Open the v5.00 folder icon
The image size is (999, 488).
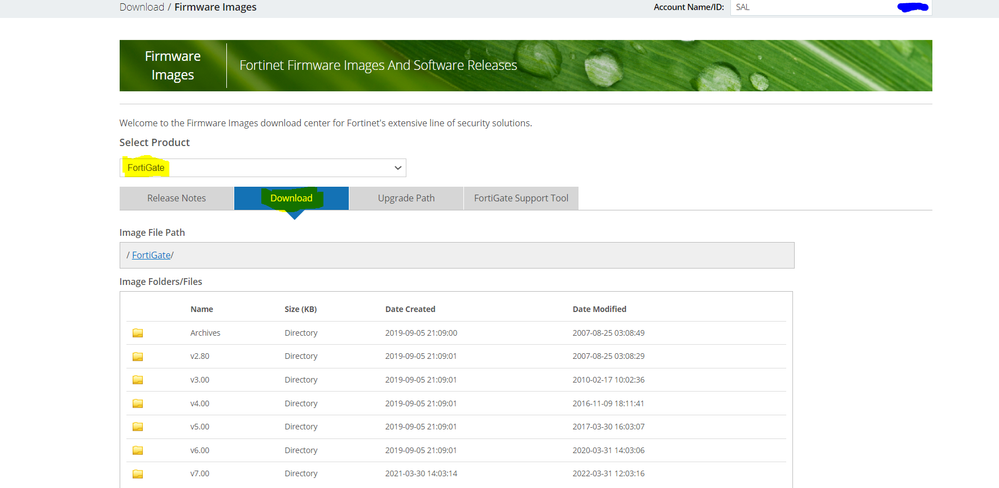(138, 427)
